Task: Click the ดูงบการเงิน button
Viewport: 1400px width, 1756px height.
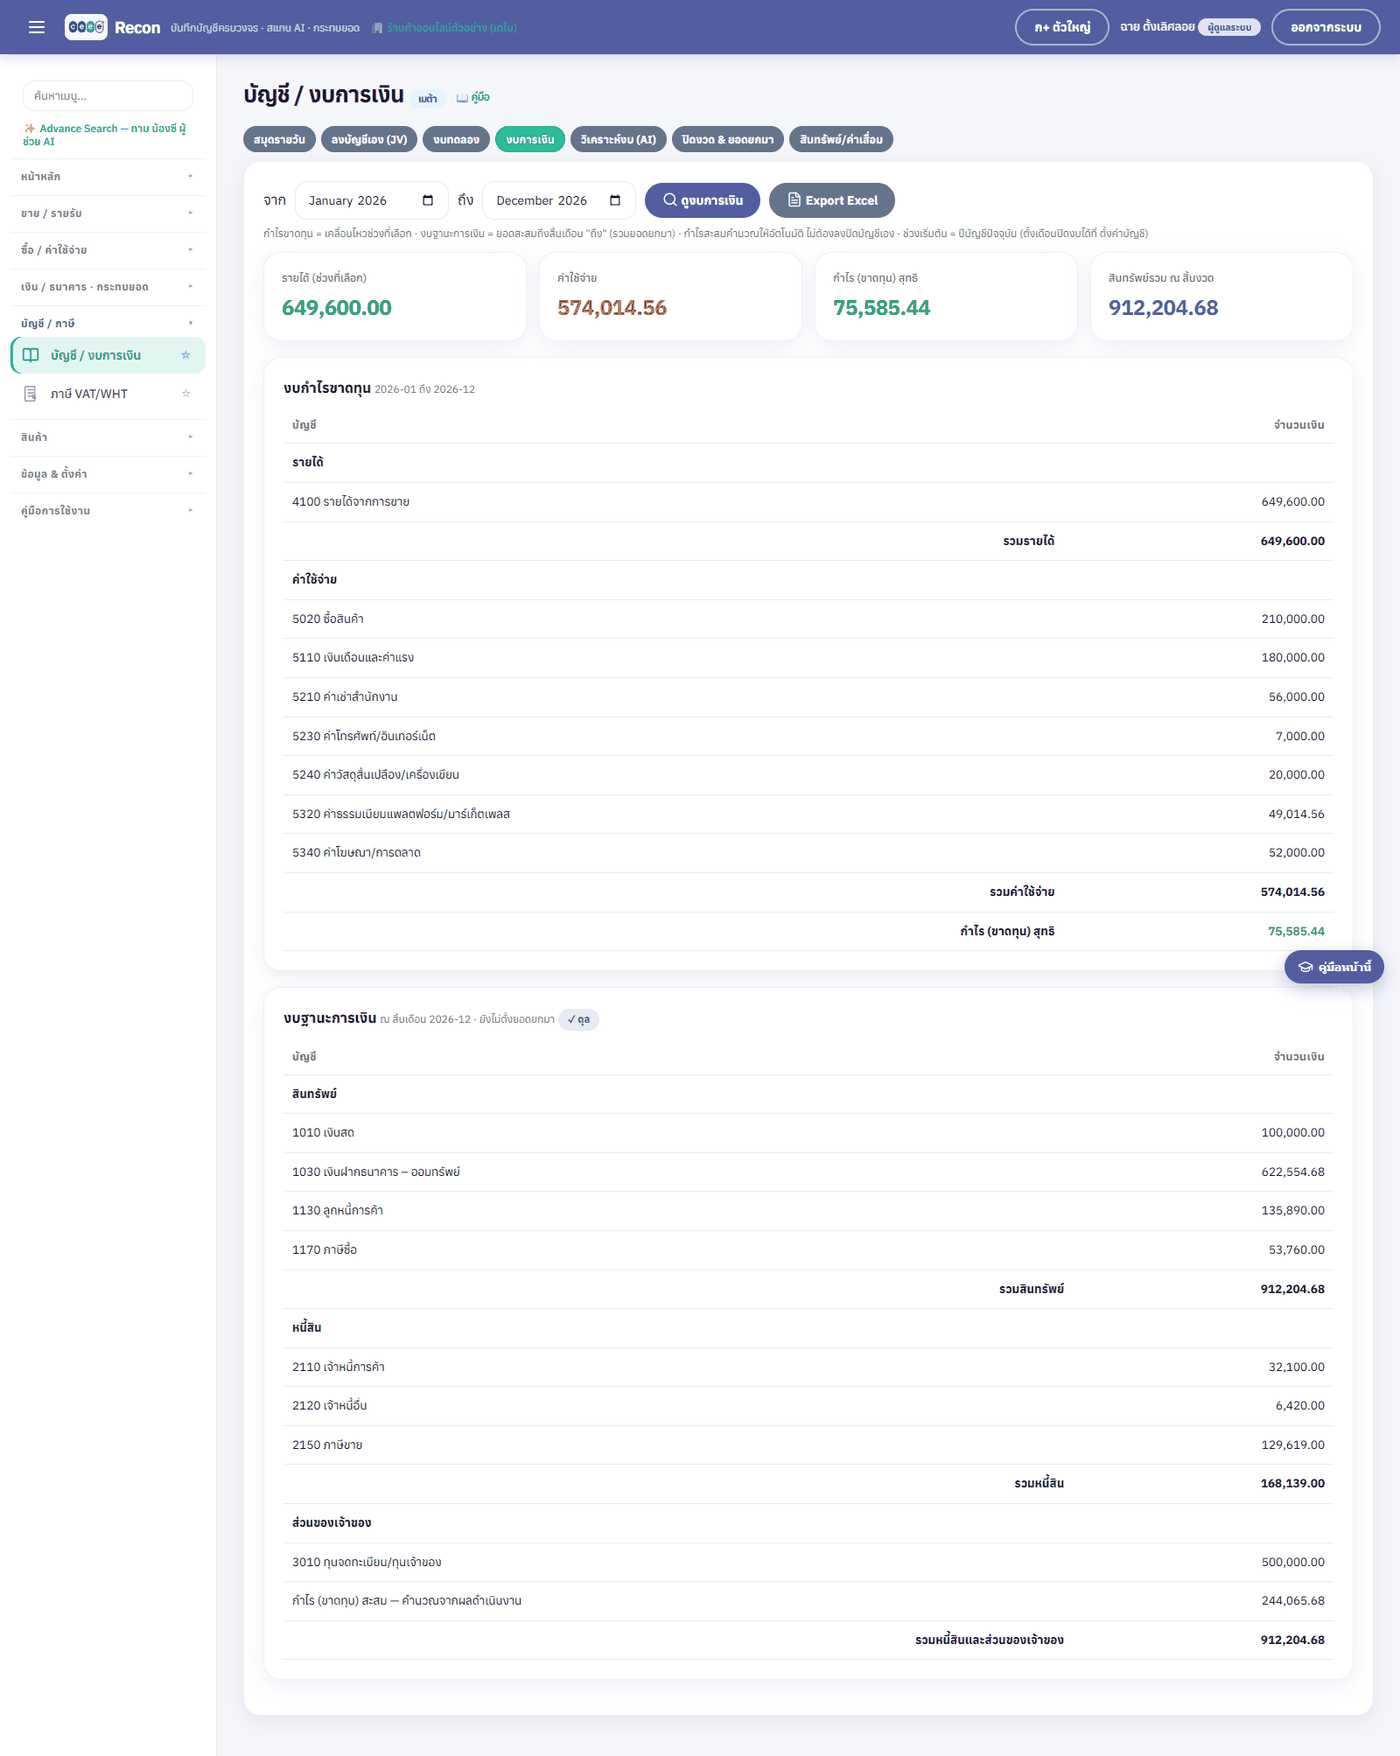Action: 702,200
